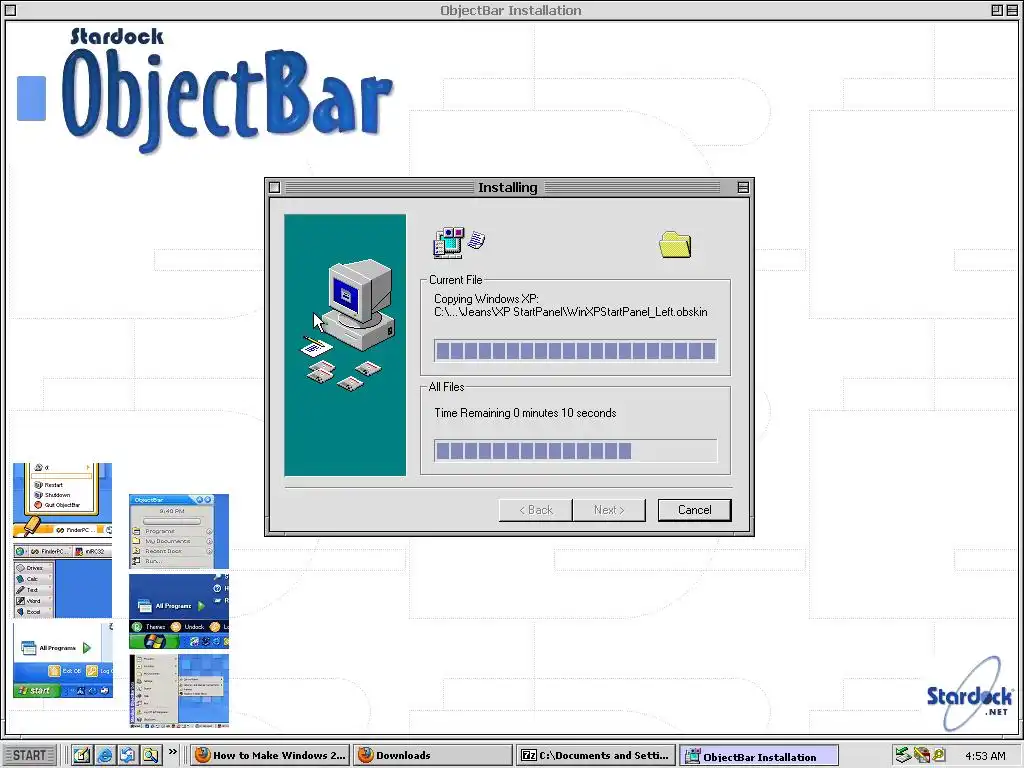Image resolution: width=1024 pixels, height=768 pixels.
Task: Click Firefox icon on Downloads taskbar item
Action: pyautogui.click(x=366, y=755)
